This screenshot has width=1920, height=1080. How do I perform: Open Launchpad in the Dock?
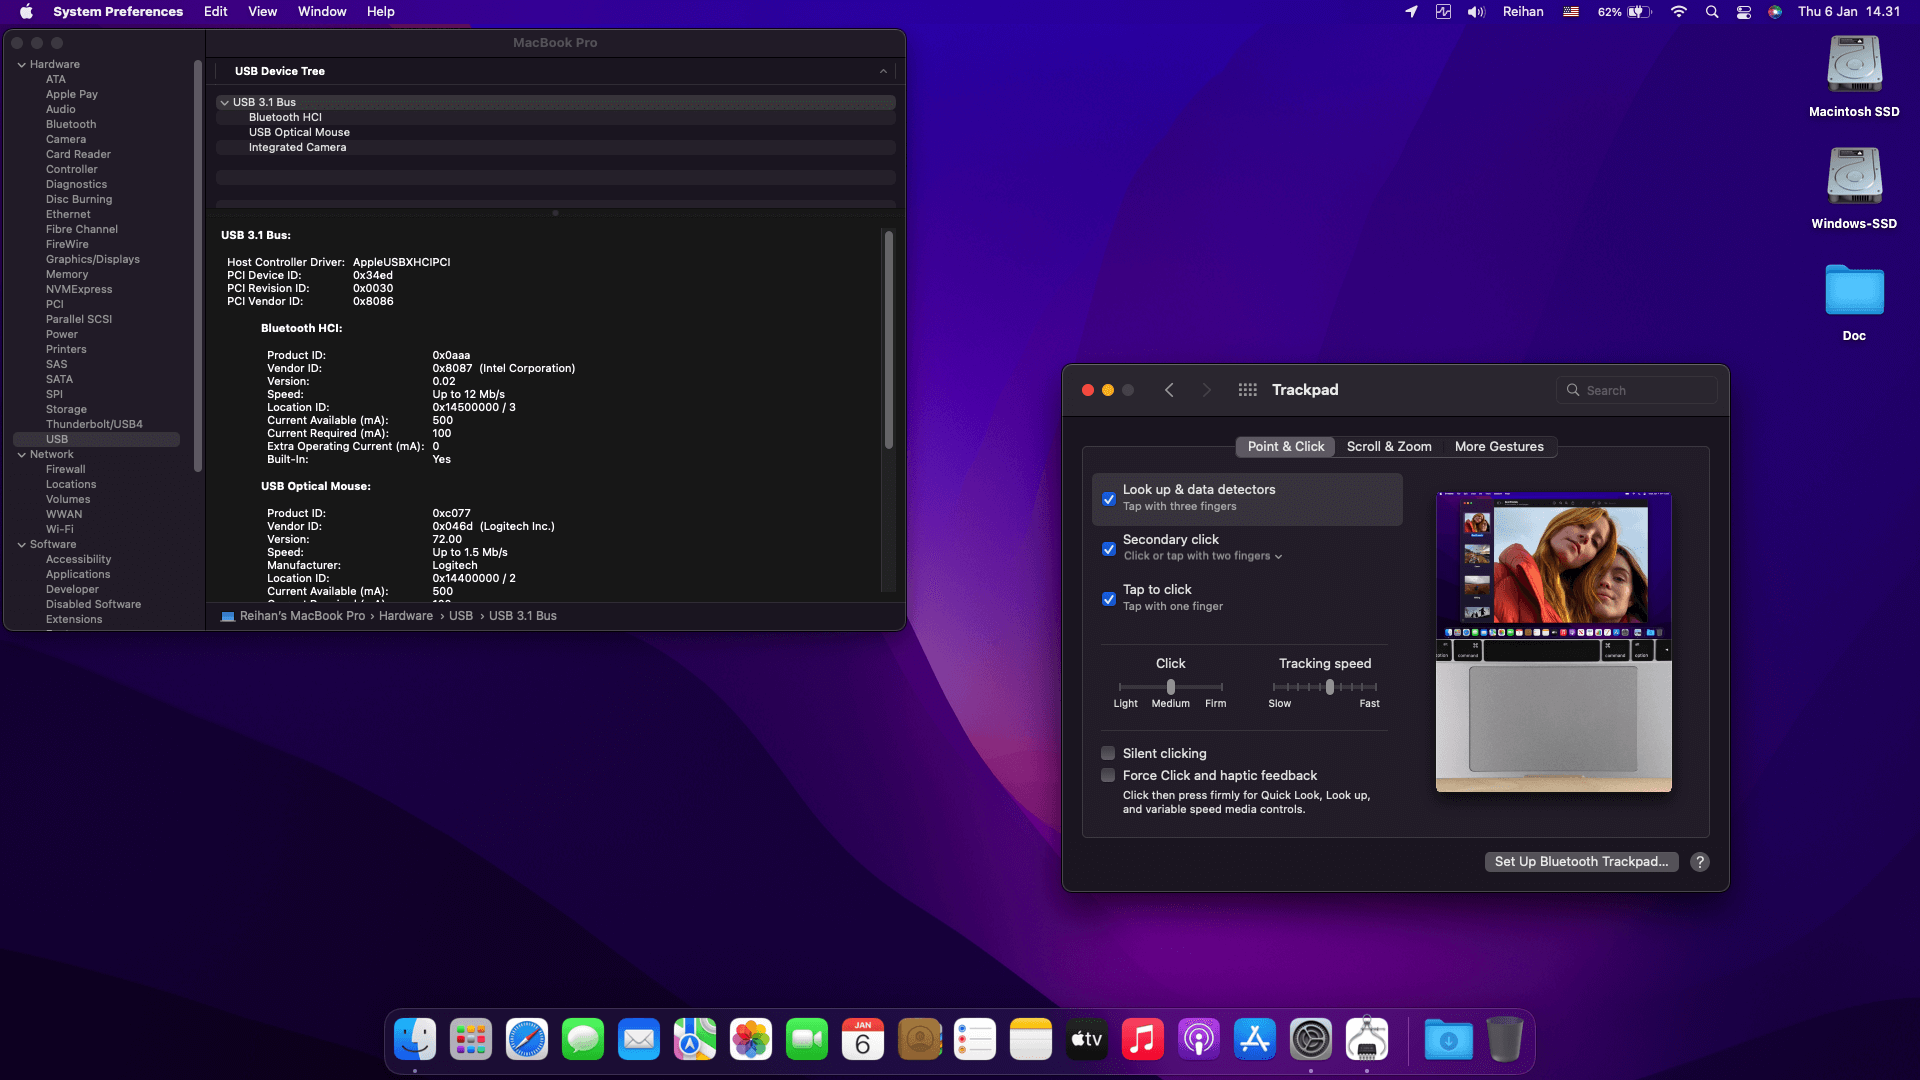[x=471, y=1040]
